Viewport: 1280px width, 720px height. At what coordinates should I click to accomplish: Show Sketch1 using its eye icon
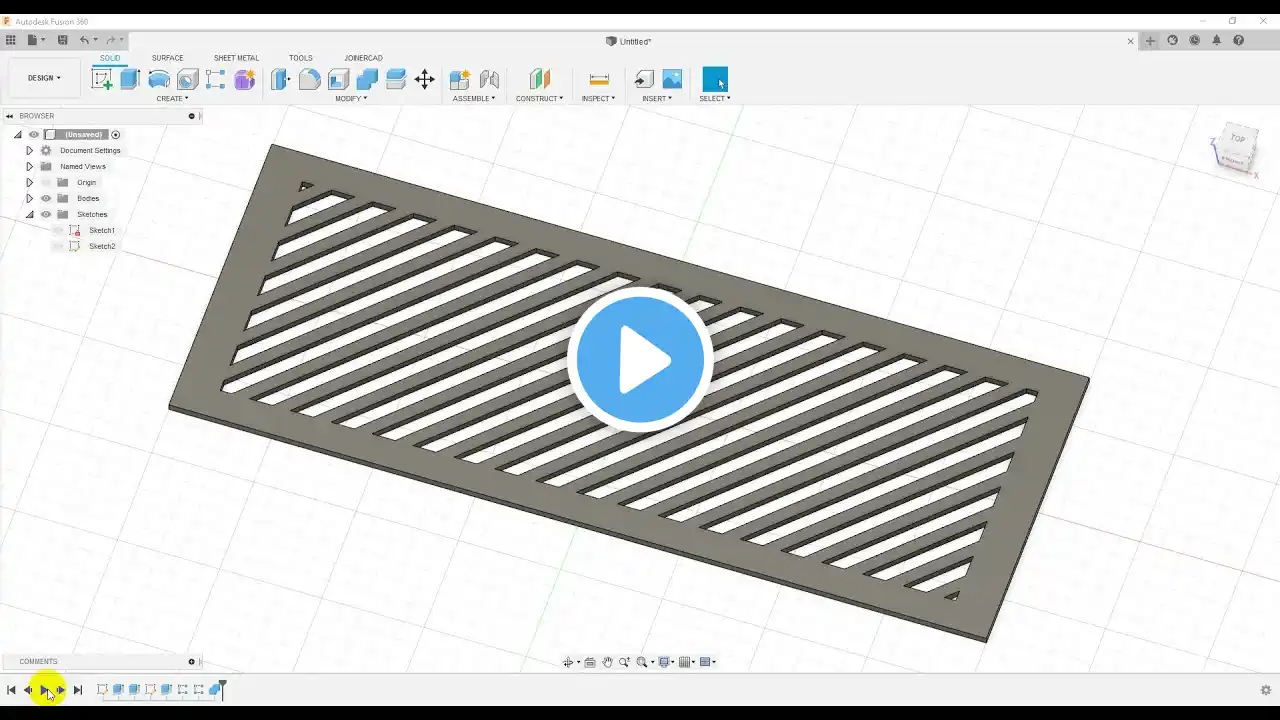pos(58,230)
